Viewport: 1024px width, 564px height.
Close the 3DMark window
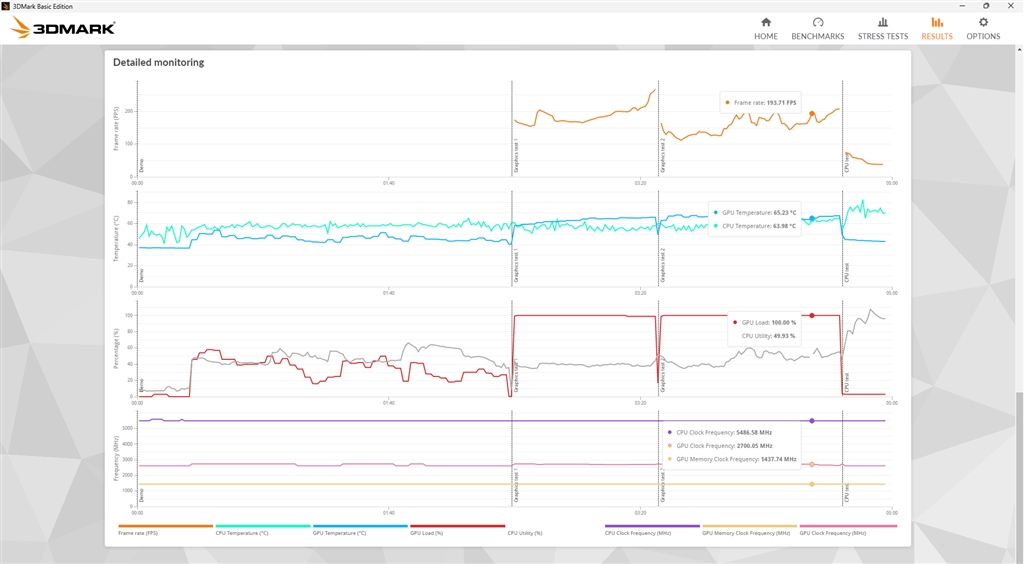(1010, 6)
